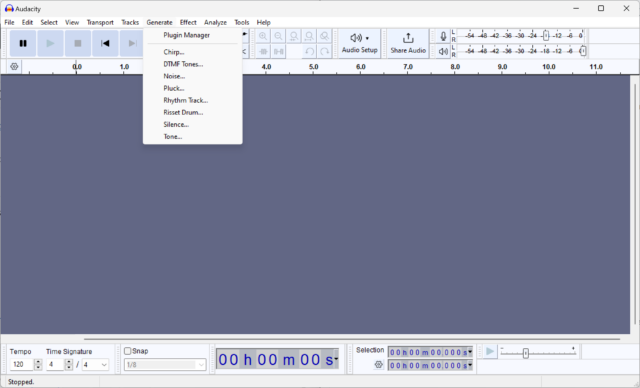Image resolution: width=640 pixels, height=388 pixels.
Task: Click the speaker playback meter icon
Action: click(x=443, y=51)
